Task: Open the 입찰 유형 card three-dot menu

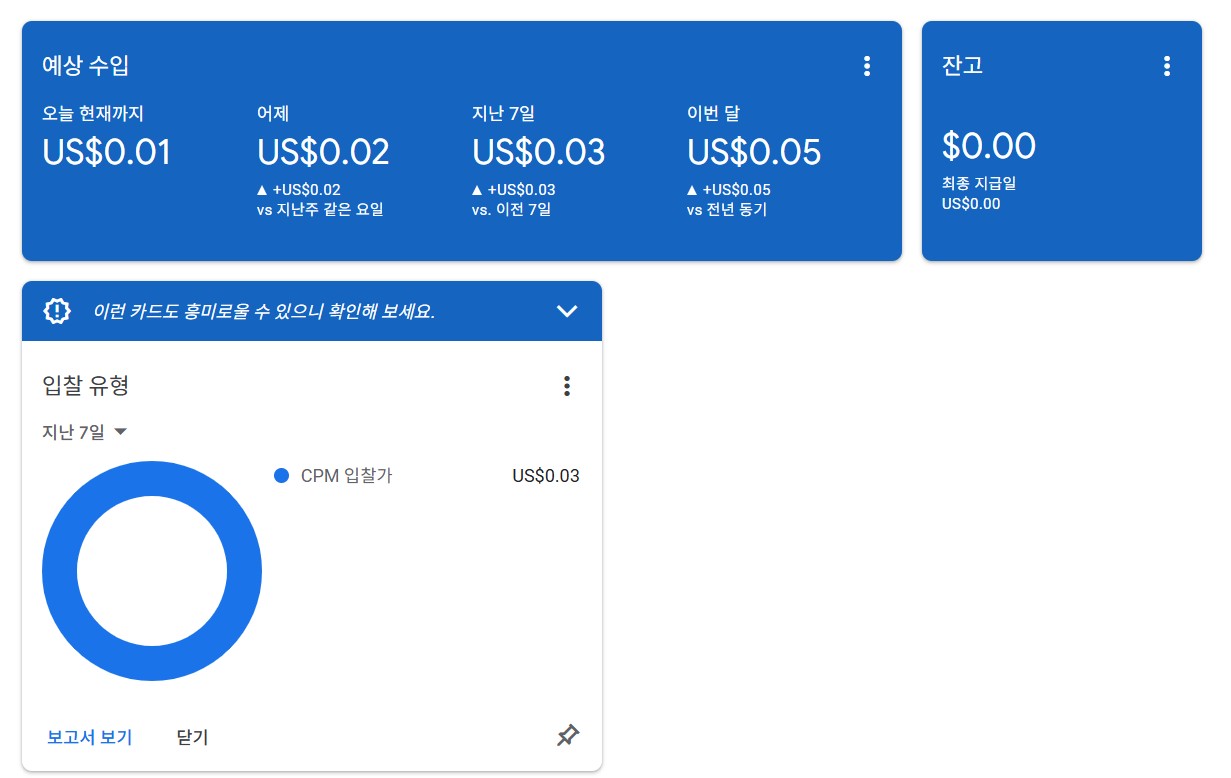Action: click(567, 386)
